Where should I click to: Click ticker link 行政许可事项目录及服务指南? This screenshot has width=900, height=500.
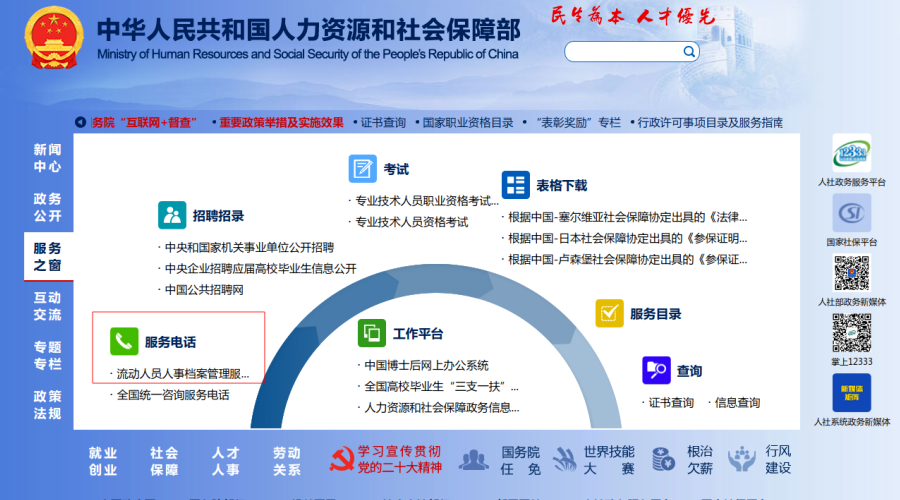coord(710,122)
